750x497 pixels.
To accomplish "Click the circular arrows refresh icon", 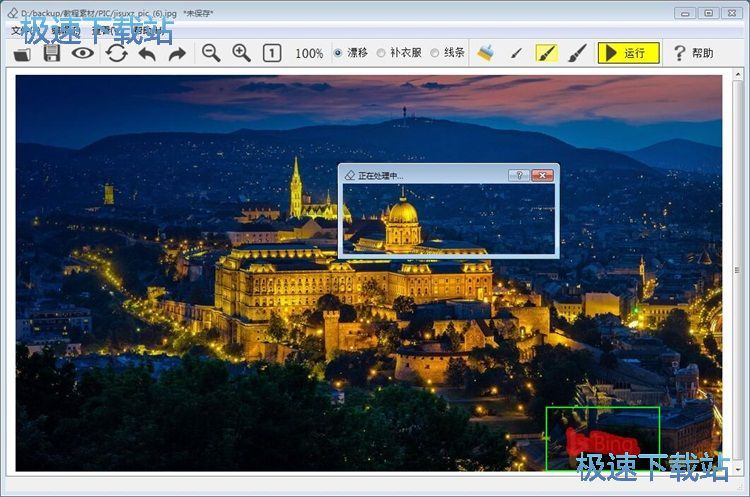I will pyautogui.click(x=117, y=53).
